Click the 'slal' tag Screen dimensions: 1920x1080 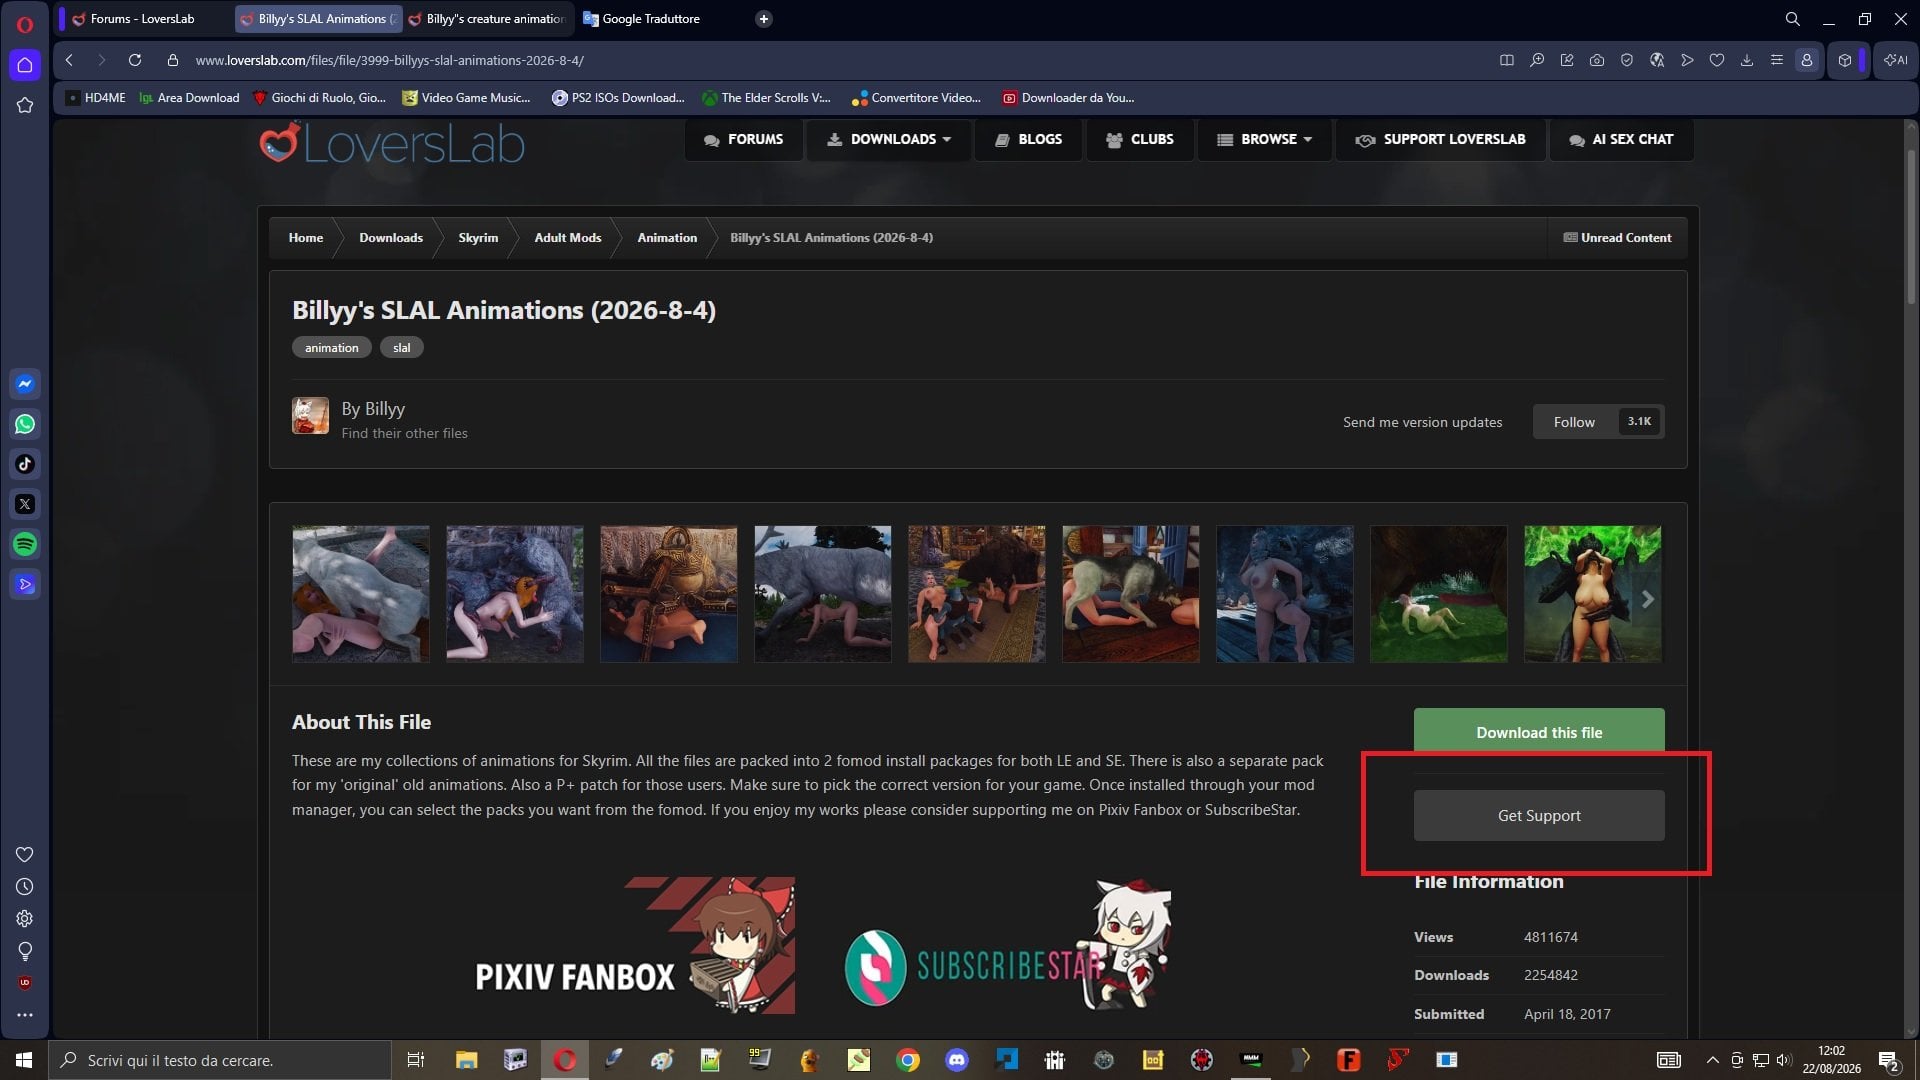coord(402,348)
